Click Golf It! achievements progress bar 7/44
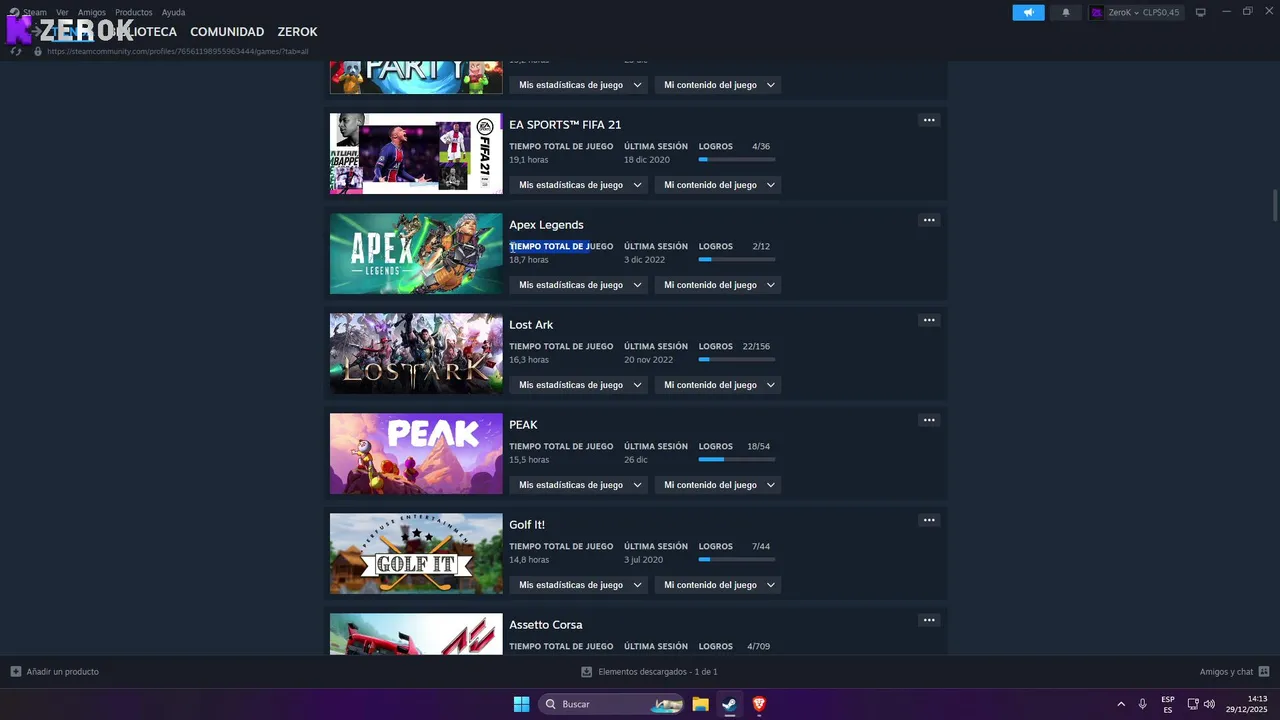 [x=737, y=559]
